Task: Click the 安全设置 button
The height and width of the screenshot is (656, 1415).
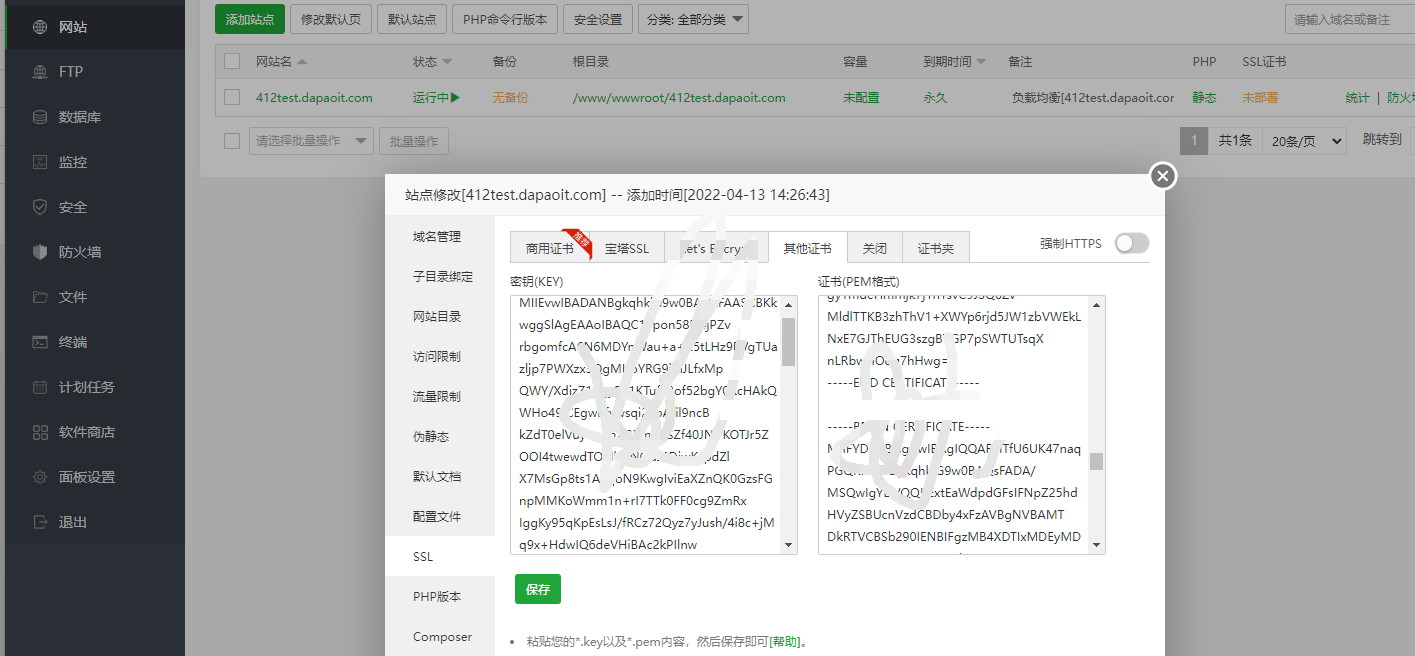Action: [x=597, y=19]
